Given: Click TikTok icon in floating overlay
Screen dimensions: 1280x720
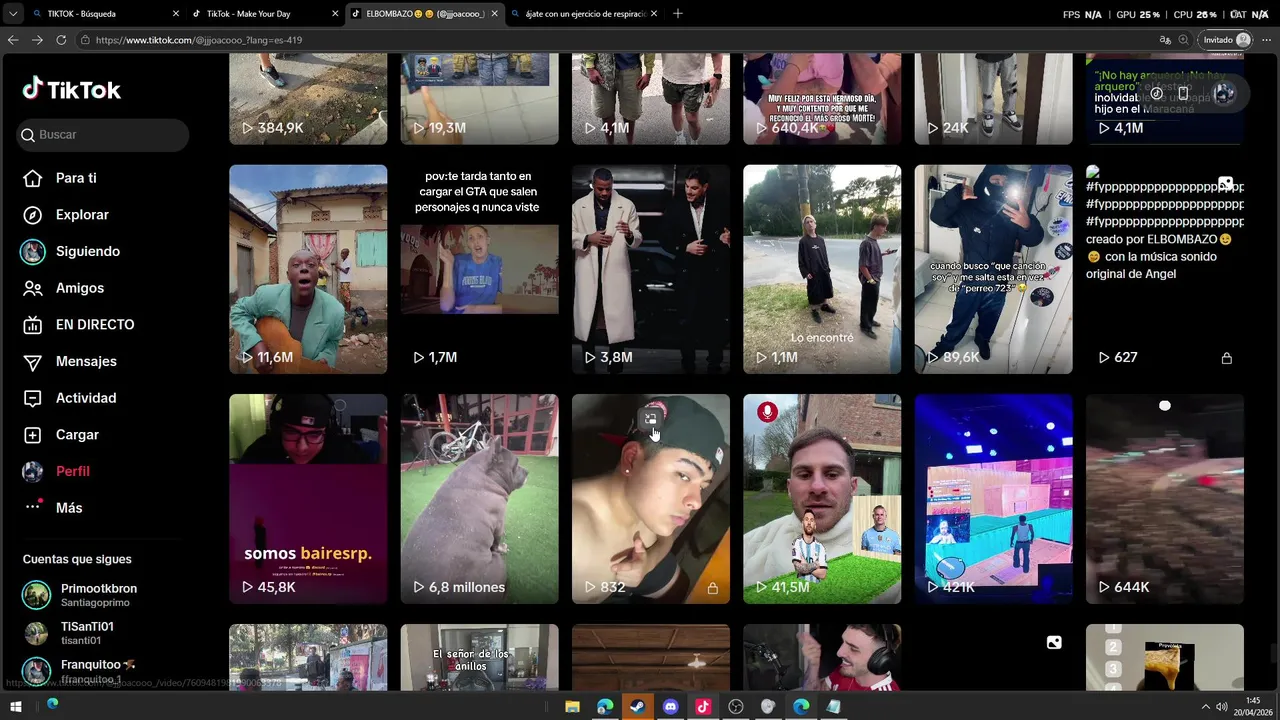Looking at the screenshot, I should pos(1156,94).
